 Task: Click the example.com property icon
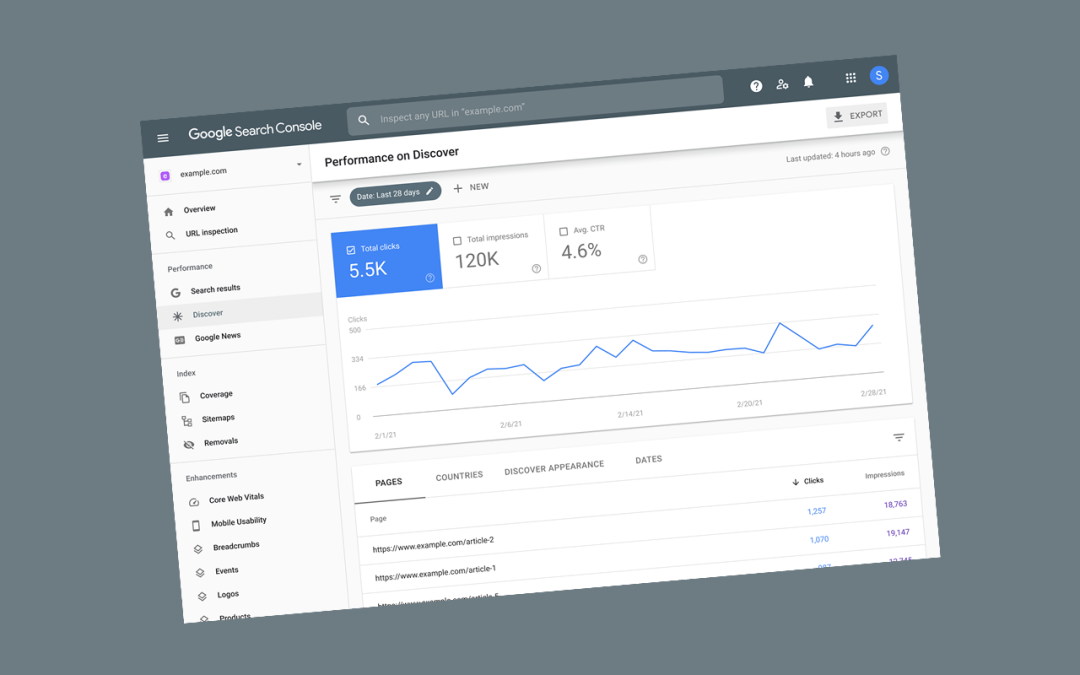tap(165, 176)
